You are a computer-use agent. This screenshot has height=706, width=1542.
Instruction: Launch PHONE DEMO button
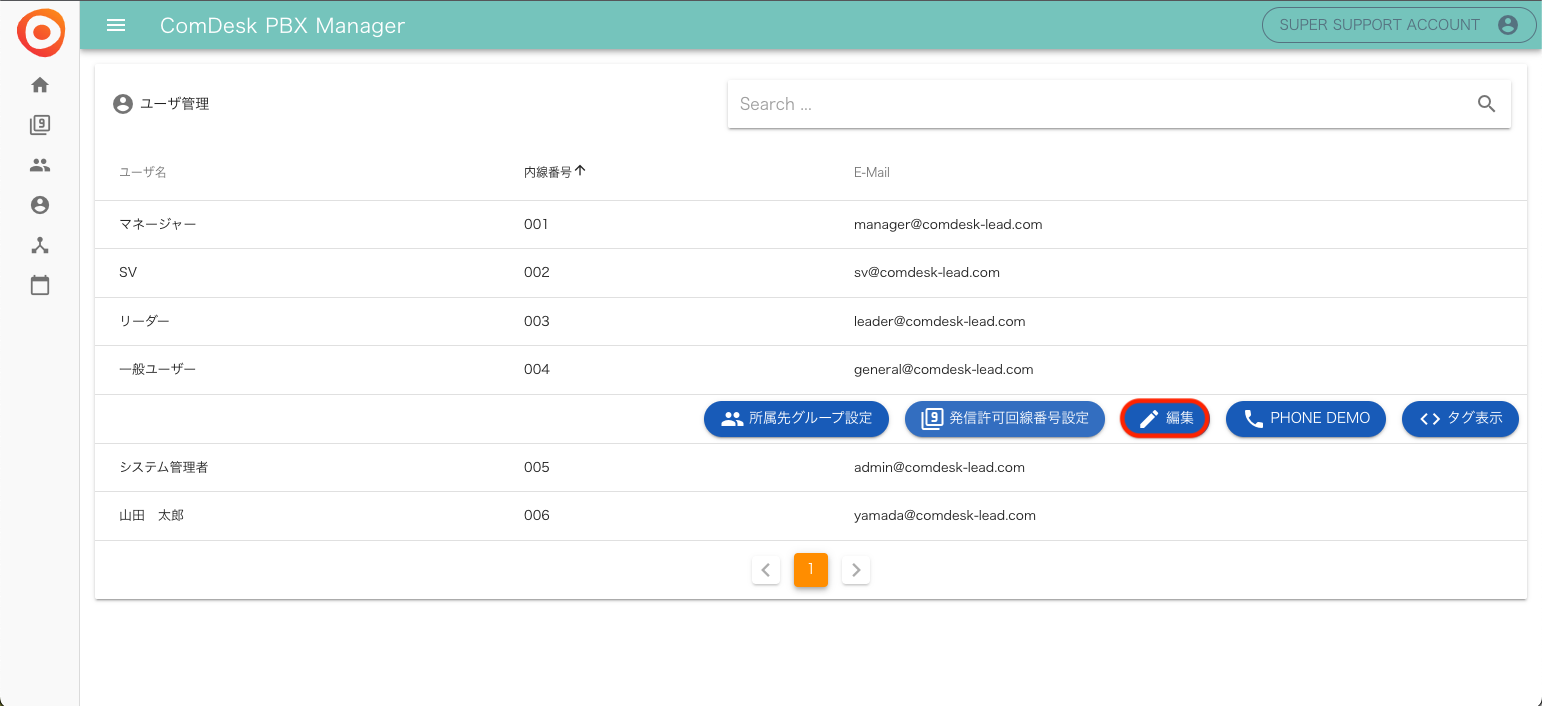1305,418
